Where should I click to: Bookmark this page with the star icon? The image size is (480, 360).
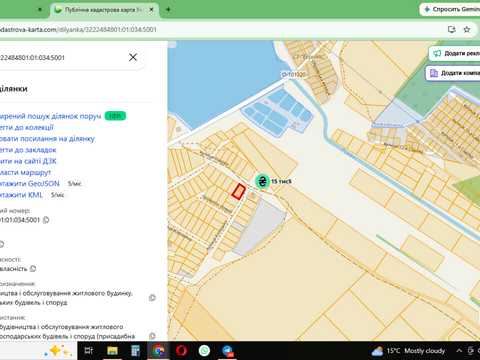point(467,29)
